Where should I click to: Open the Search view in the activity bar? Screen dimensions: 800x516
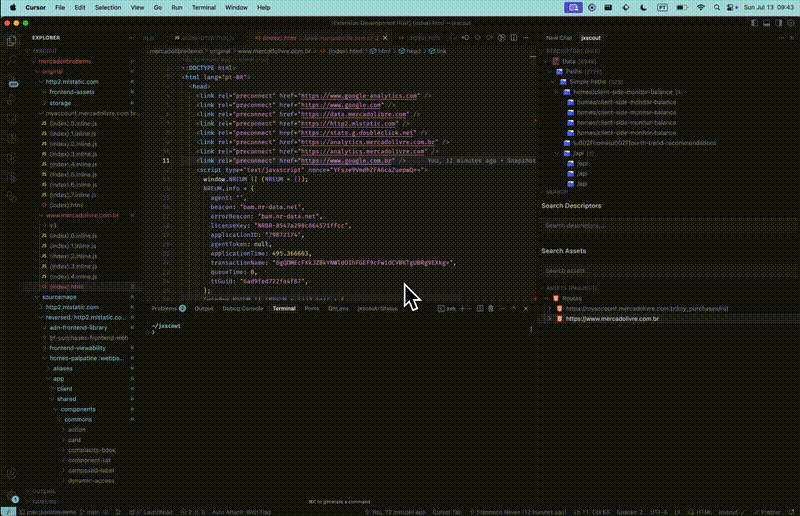coord(11,60)
